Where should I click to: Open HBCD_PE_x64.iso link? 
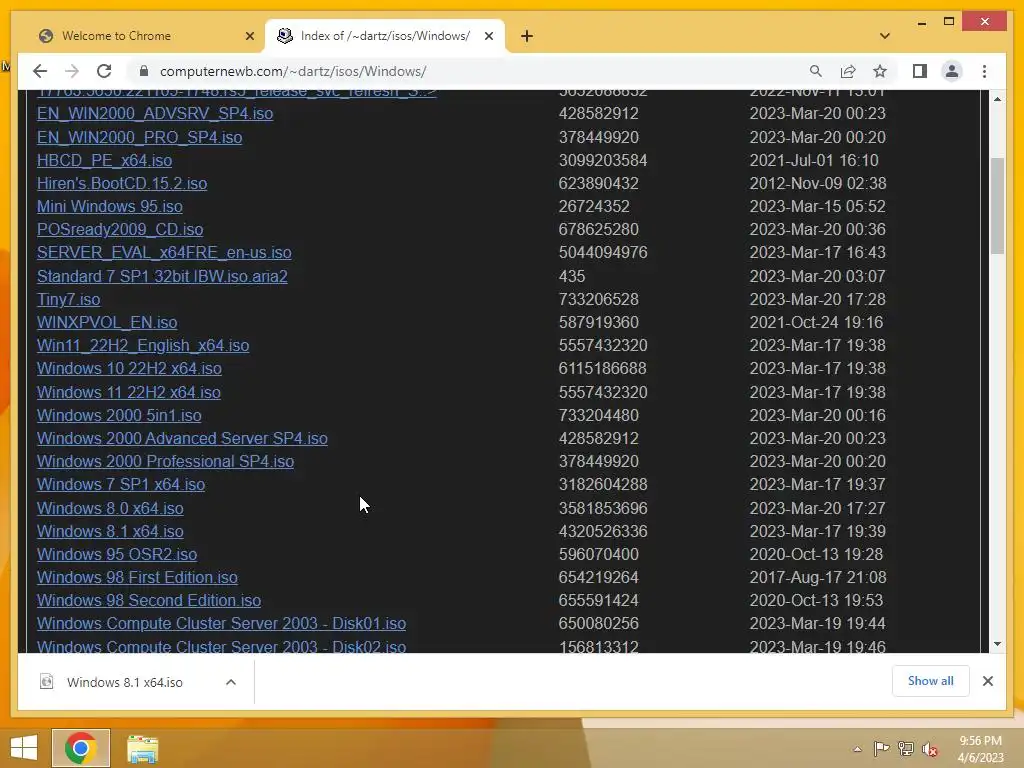[x=104, y=160]
